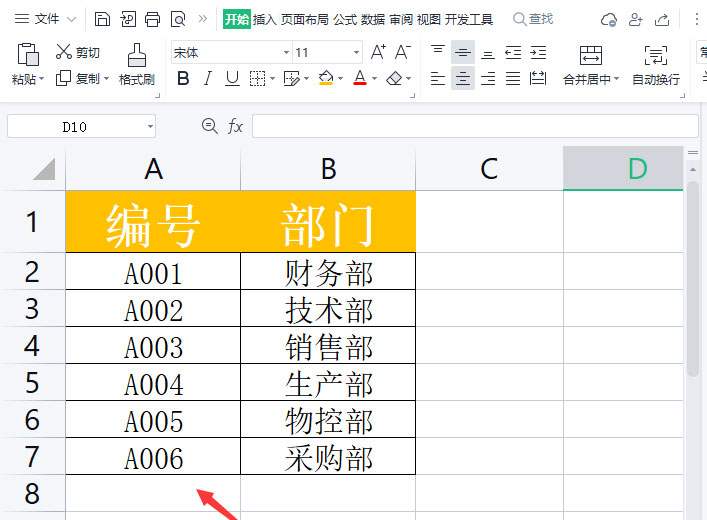Toggle Italic formatting

point(207,78)
